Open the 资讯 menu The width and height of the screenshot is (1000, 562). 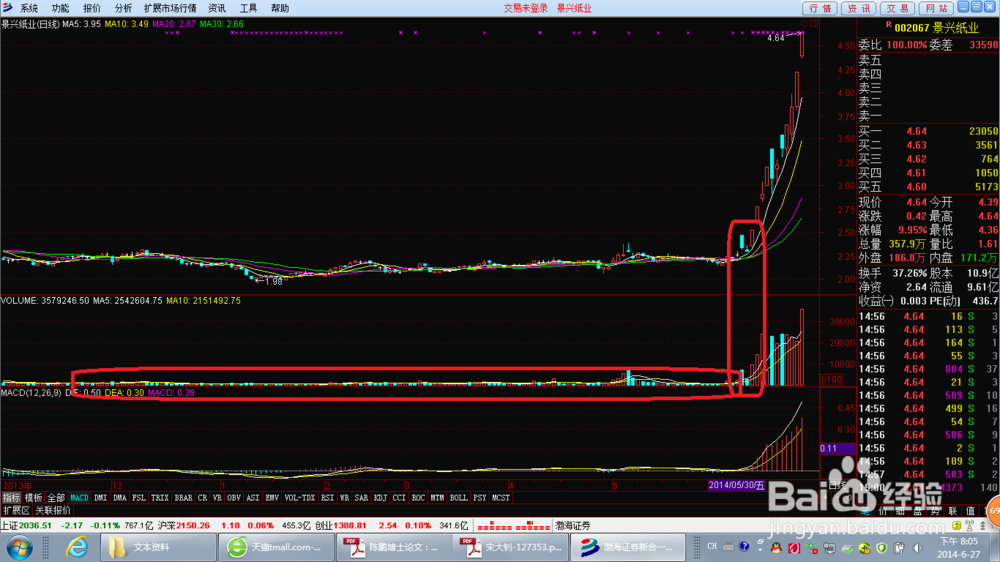click(x=217, y=8)
